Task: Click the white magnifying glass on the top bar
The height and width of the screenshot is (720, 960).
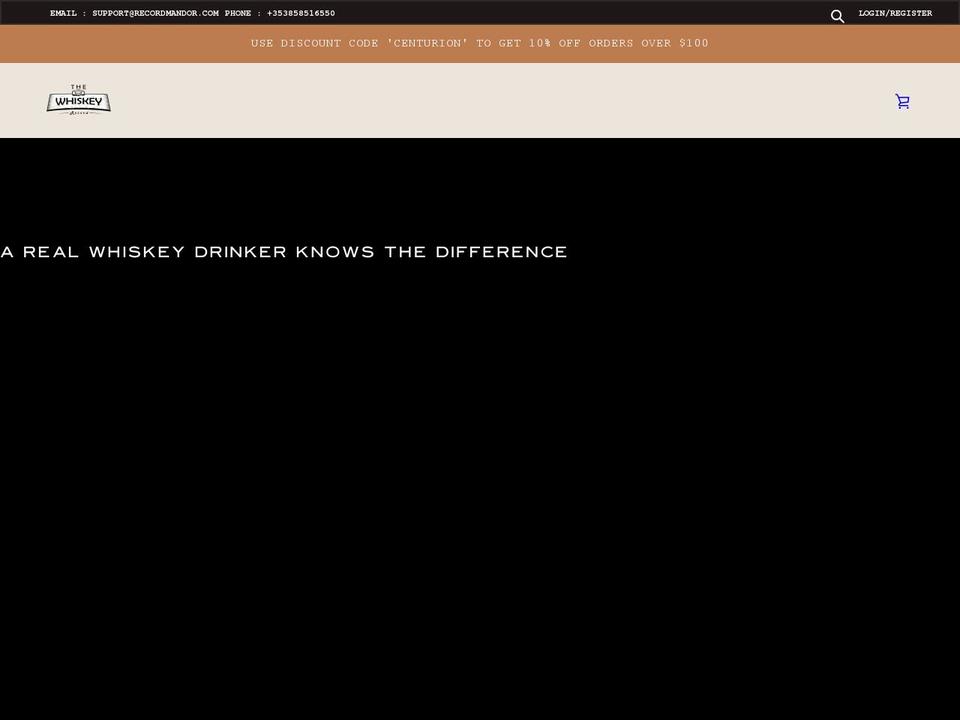Action: click(837, 16)
